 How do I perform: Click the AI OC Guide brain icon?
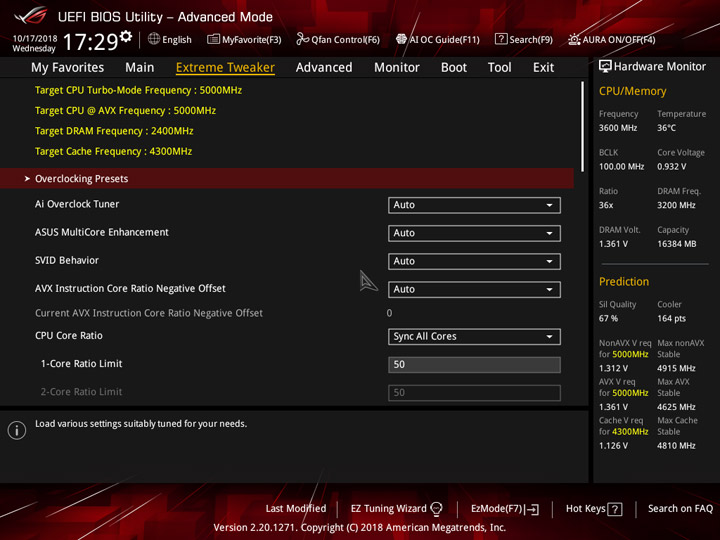pos(401,39)
